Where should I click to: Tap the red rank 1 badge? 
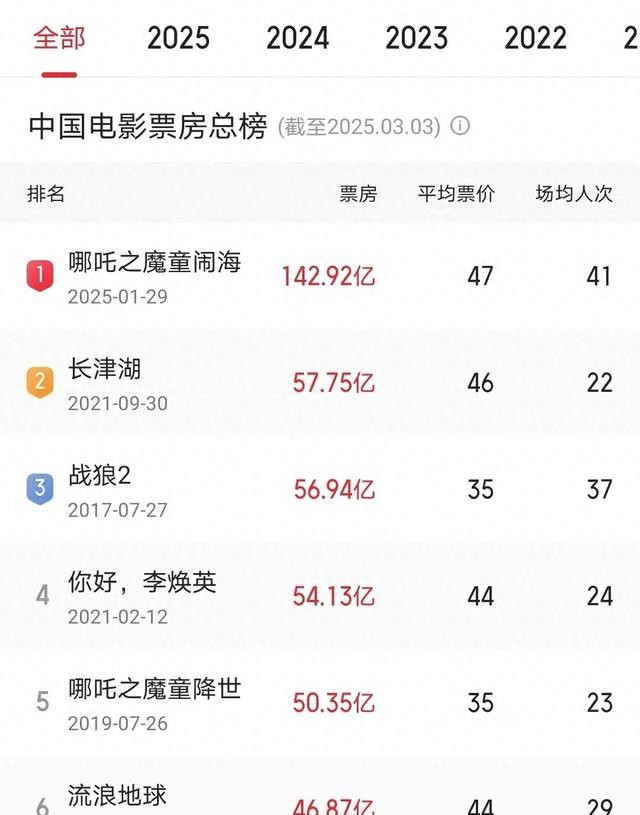tap(40, 275)
